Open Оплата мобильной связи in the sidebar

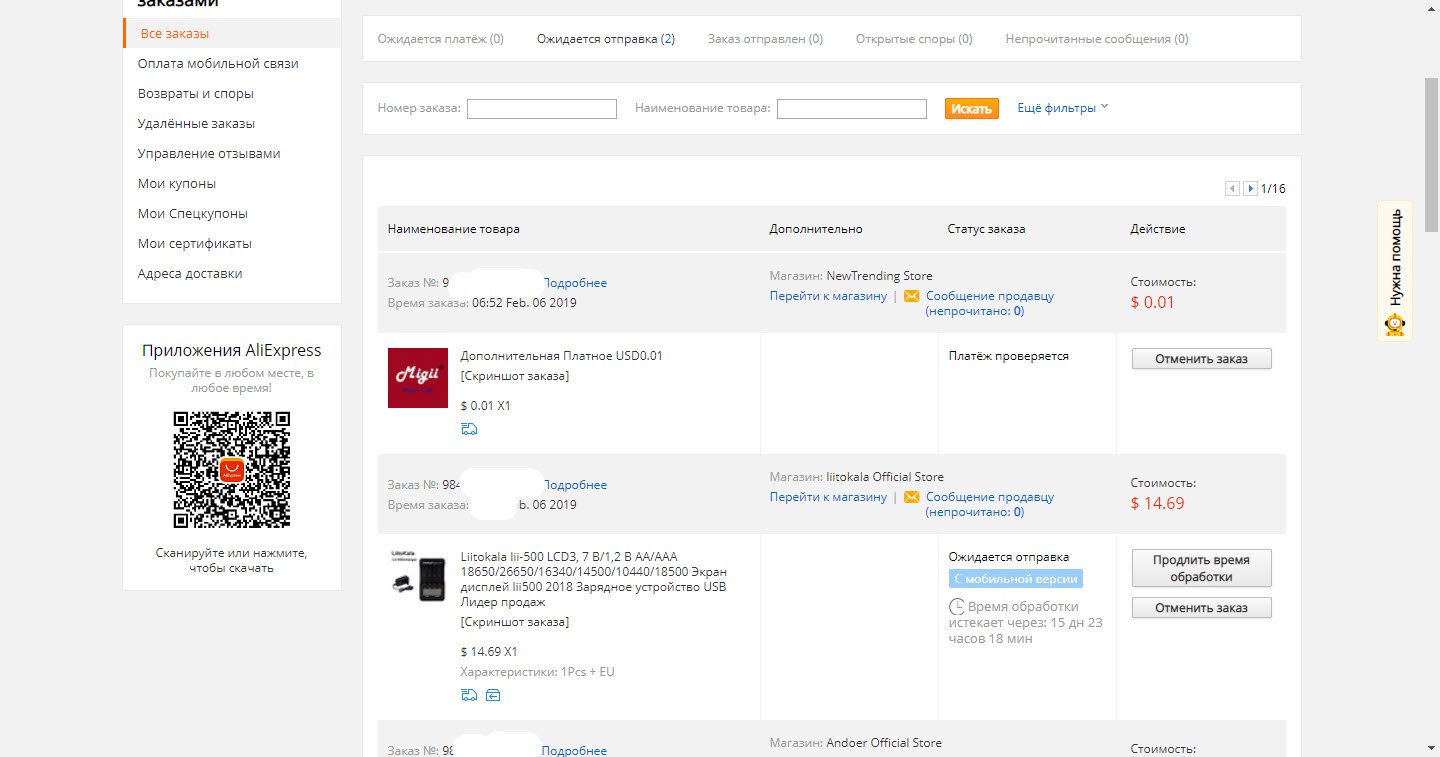[218, 64]
